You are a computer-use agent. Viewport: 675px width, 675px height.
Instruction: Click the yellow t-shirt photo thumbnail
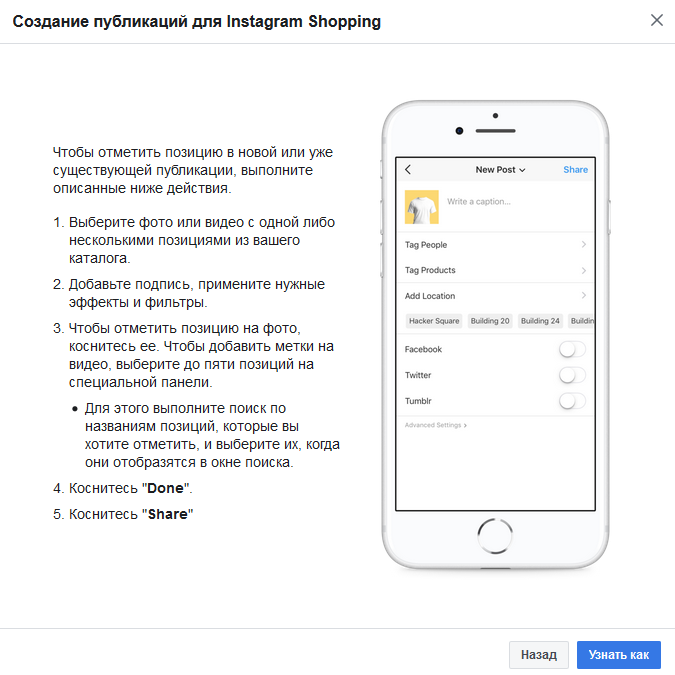click(x=421, y=206)
